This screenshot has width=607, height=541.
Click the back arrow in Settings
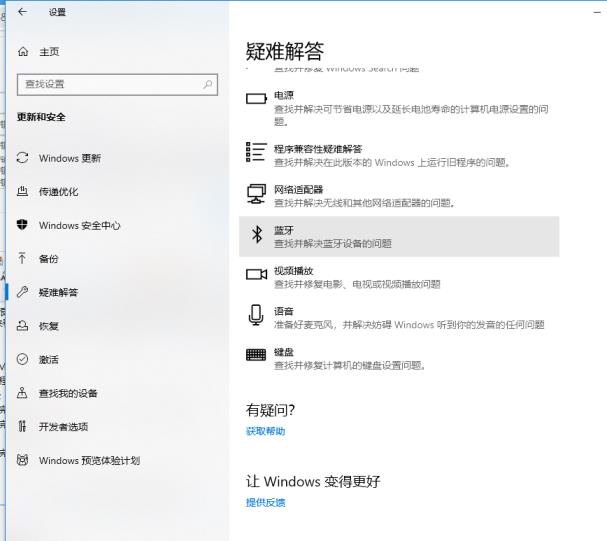click(x=22, y=12)
